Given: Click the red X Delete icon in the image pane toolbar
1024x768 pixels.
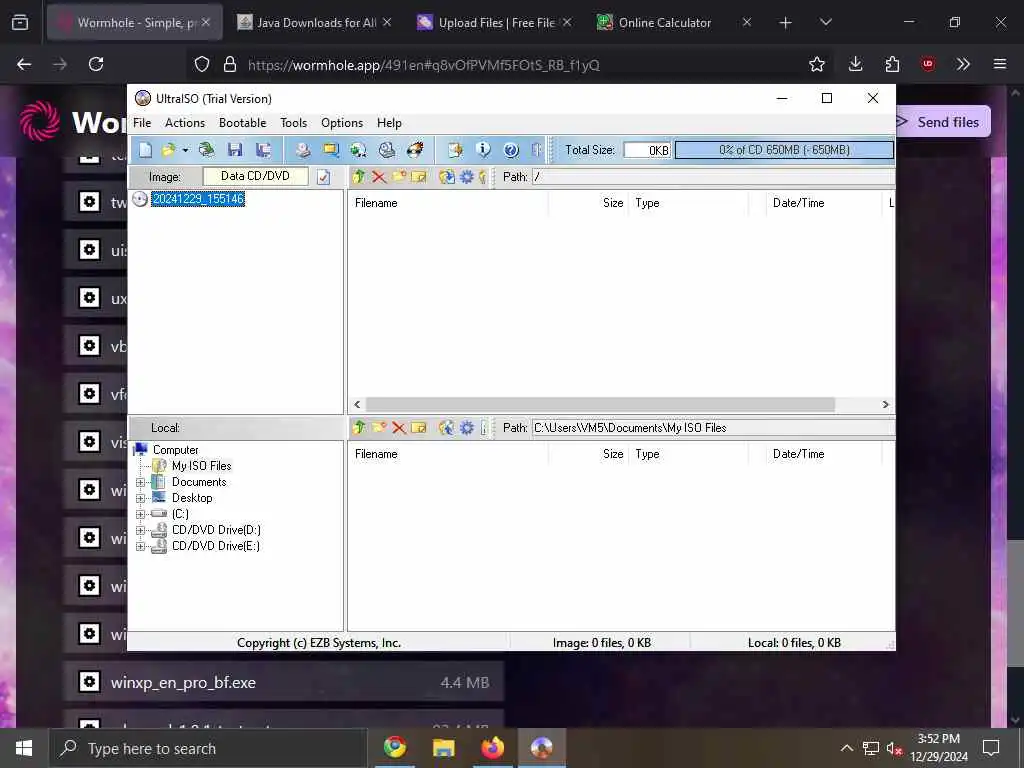Looking at the screenshot, I should 379,176.
